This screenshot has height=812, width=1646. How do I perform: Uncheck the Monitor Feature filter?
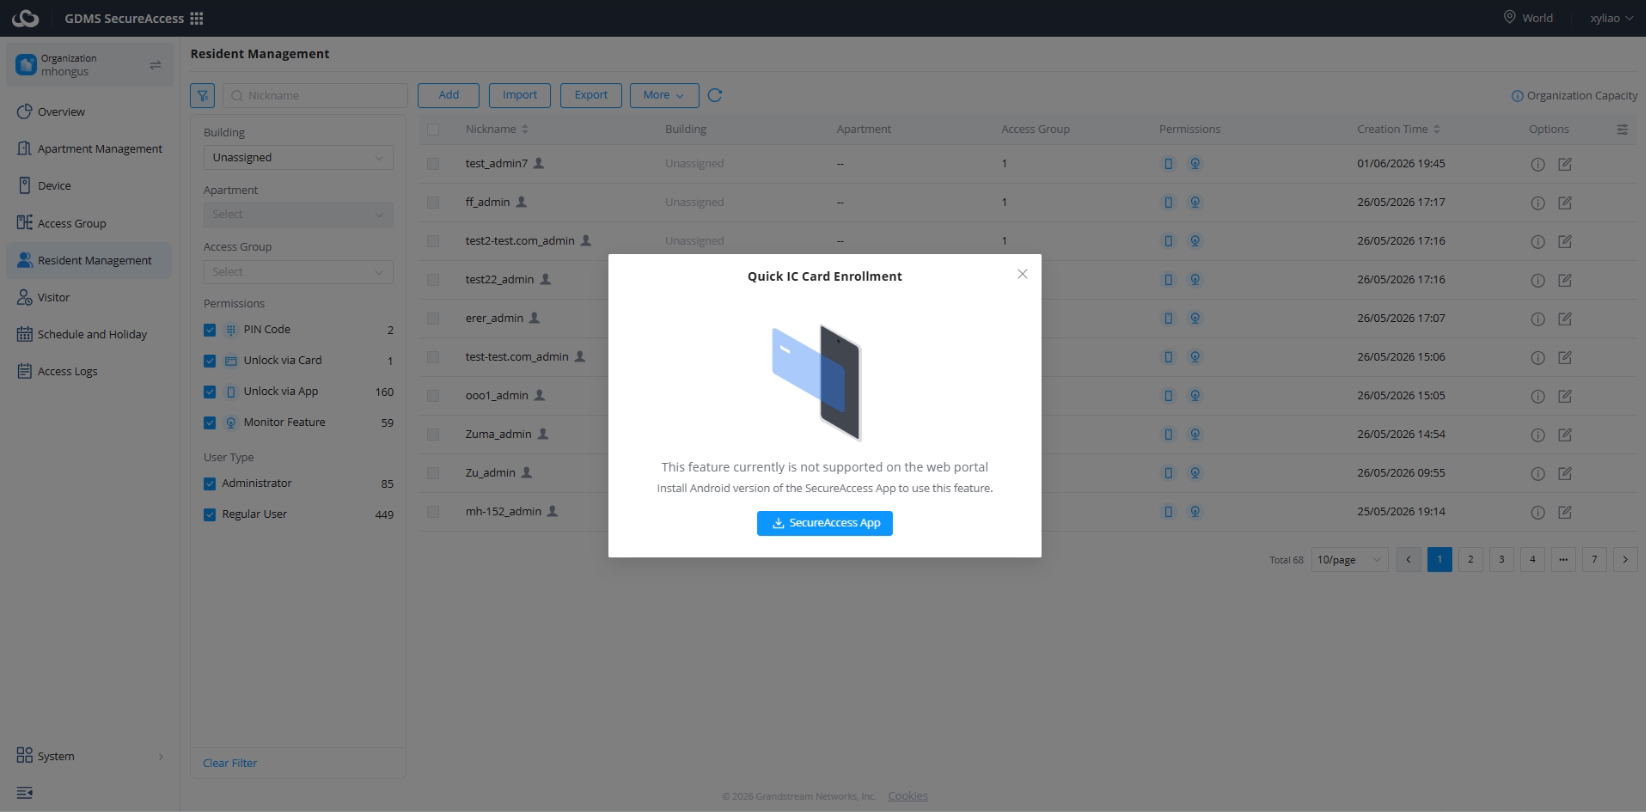tap(210, 423)
